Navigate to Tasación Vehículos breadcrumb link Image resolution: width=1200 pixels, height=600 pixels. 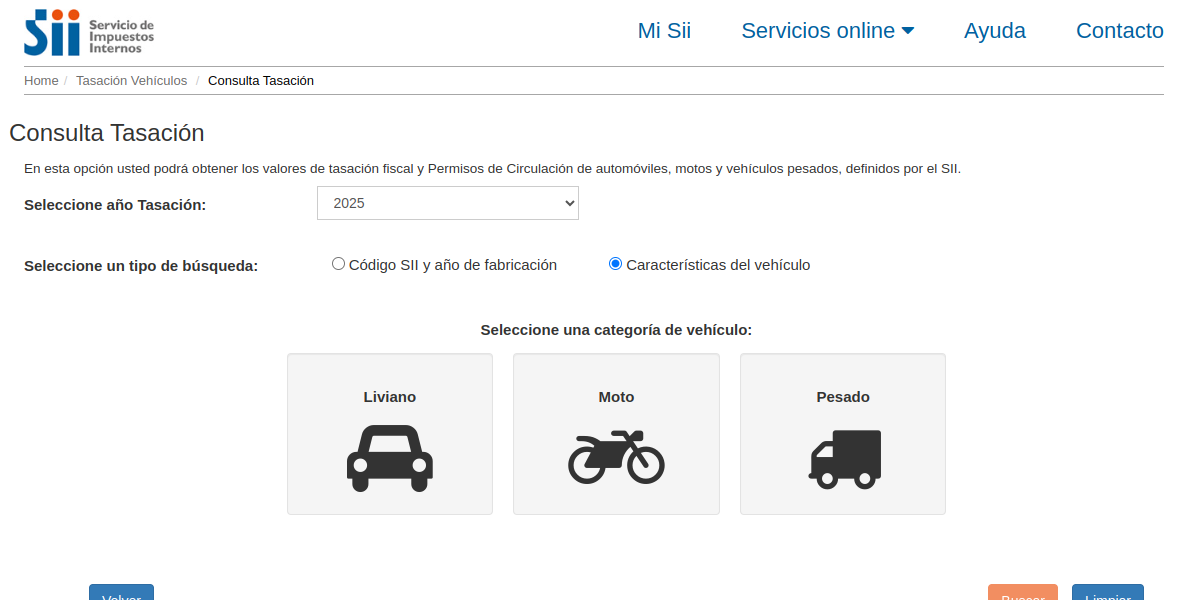pos(131,80)
